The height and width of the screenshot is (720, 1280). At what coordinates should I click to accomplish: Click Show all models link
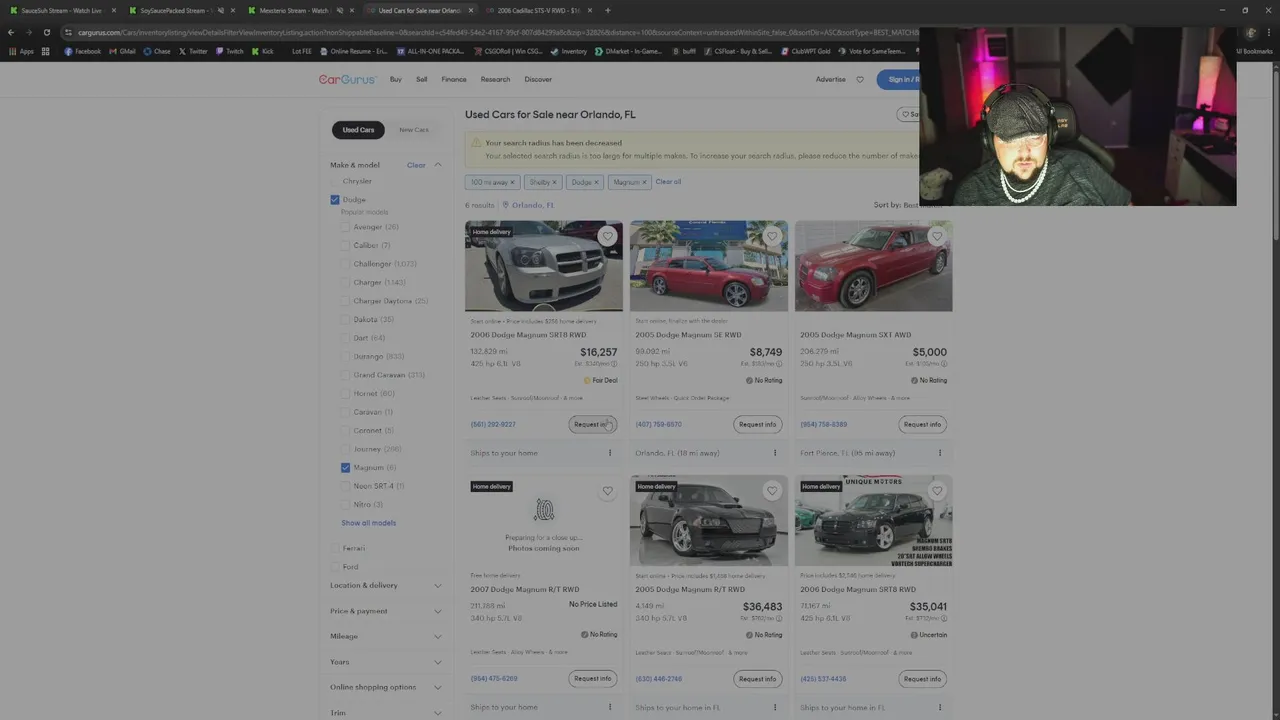(x=369, y=523)
